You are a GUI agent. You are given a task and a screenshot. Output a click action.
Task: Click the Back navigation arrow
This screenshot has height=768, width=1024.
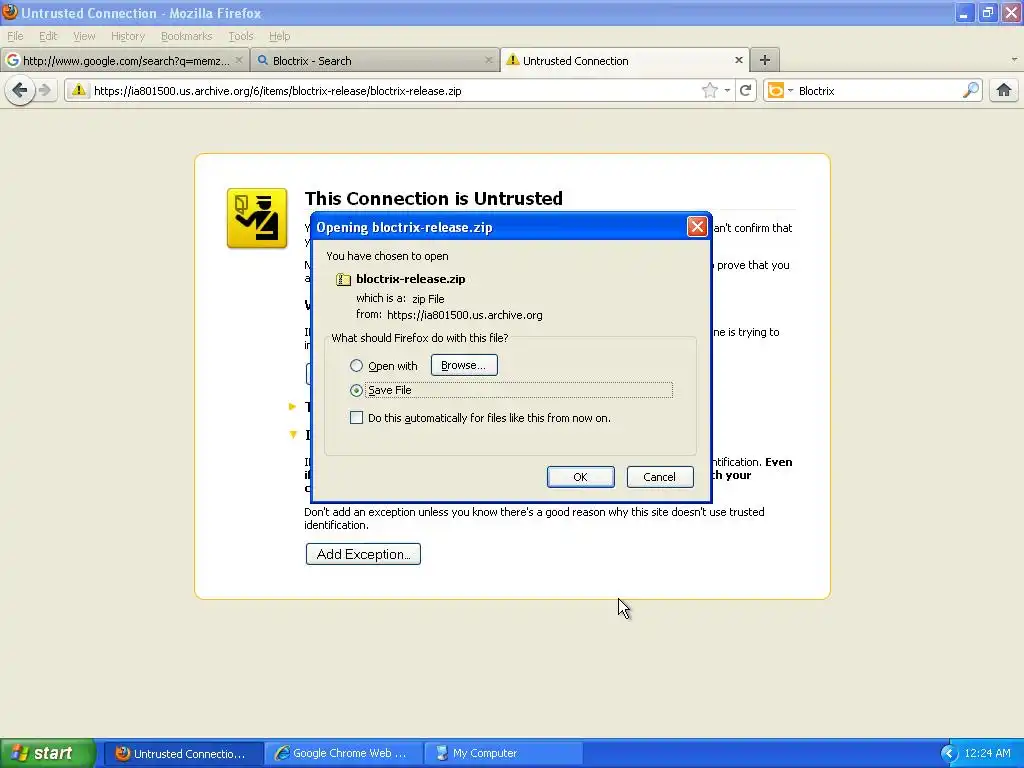[x=20, y=90]
